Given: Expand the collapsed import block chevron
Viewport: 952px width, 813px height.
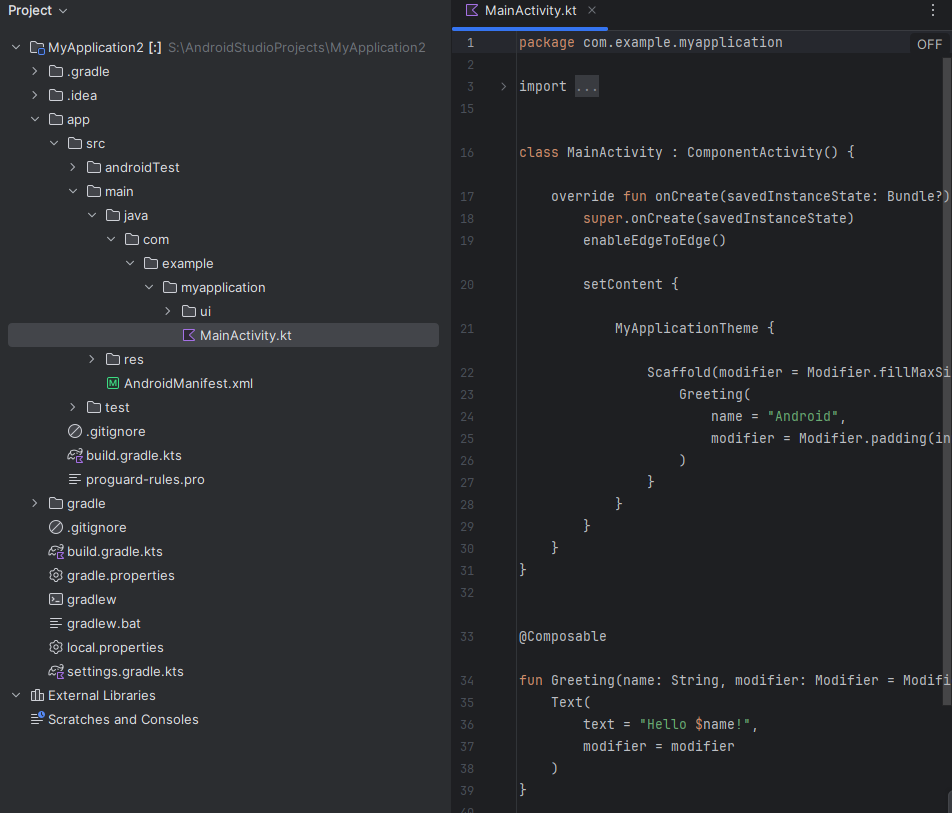Looking at the screenshot, I should click(x=503, y=87).
